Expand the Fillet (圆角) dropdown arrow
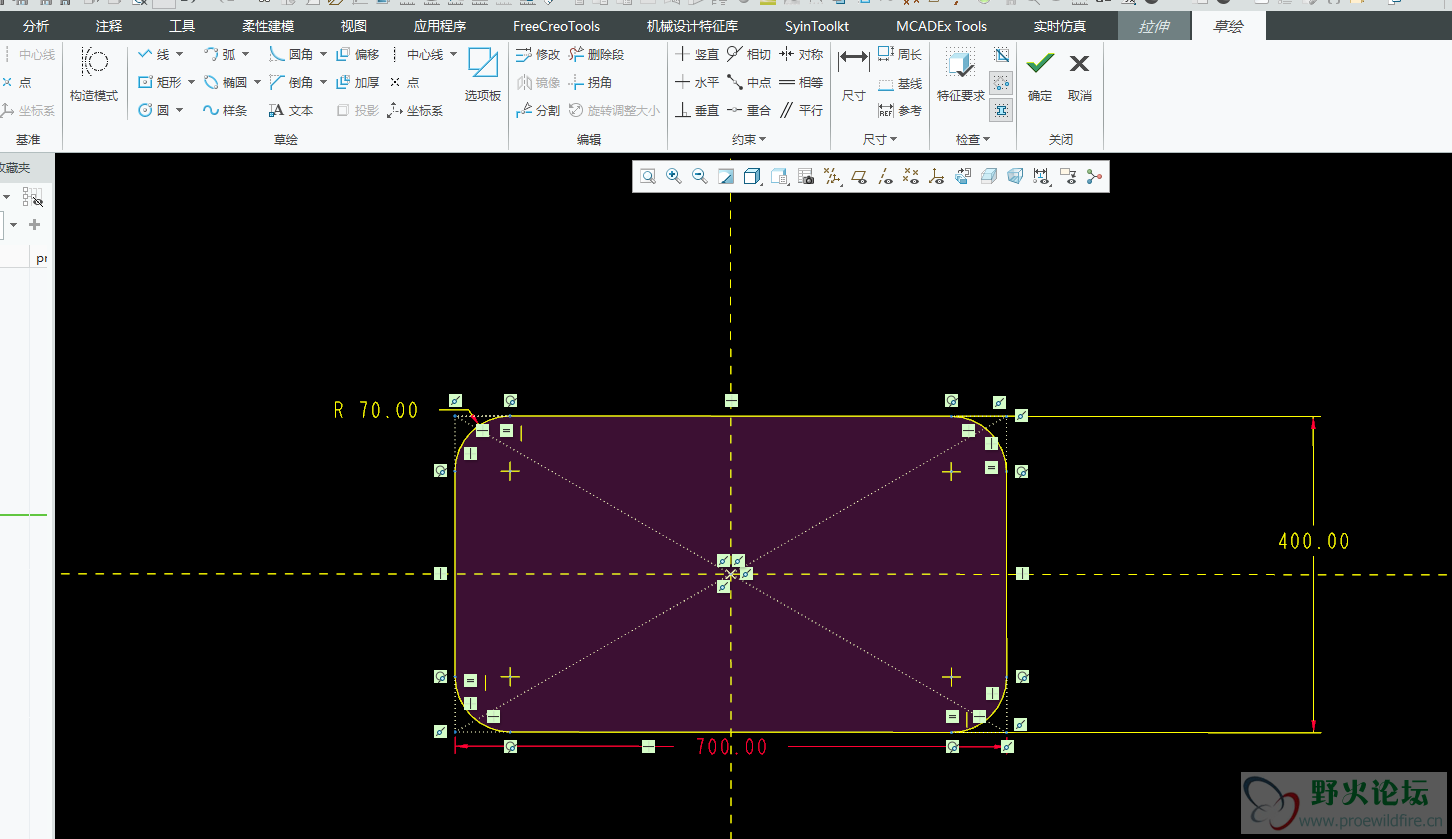Image resolution: width=1452 pixels, height=839 pixels. [323, 54]
